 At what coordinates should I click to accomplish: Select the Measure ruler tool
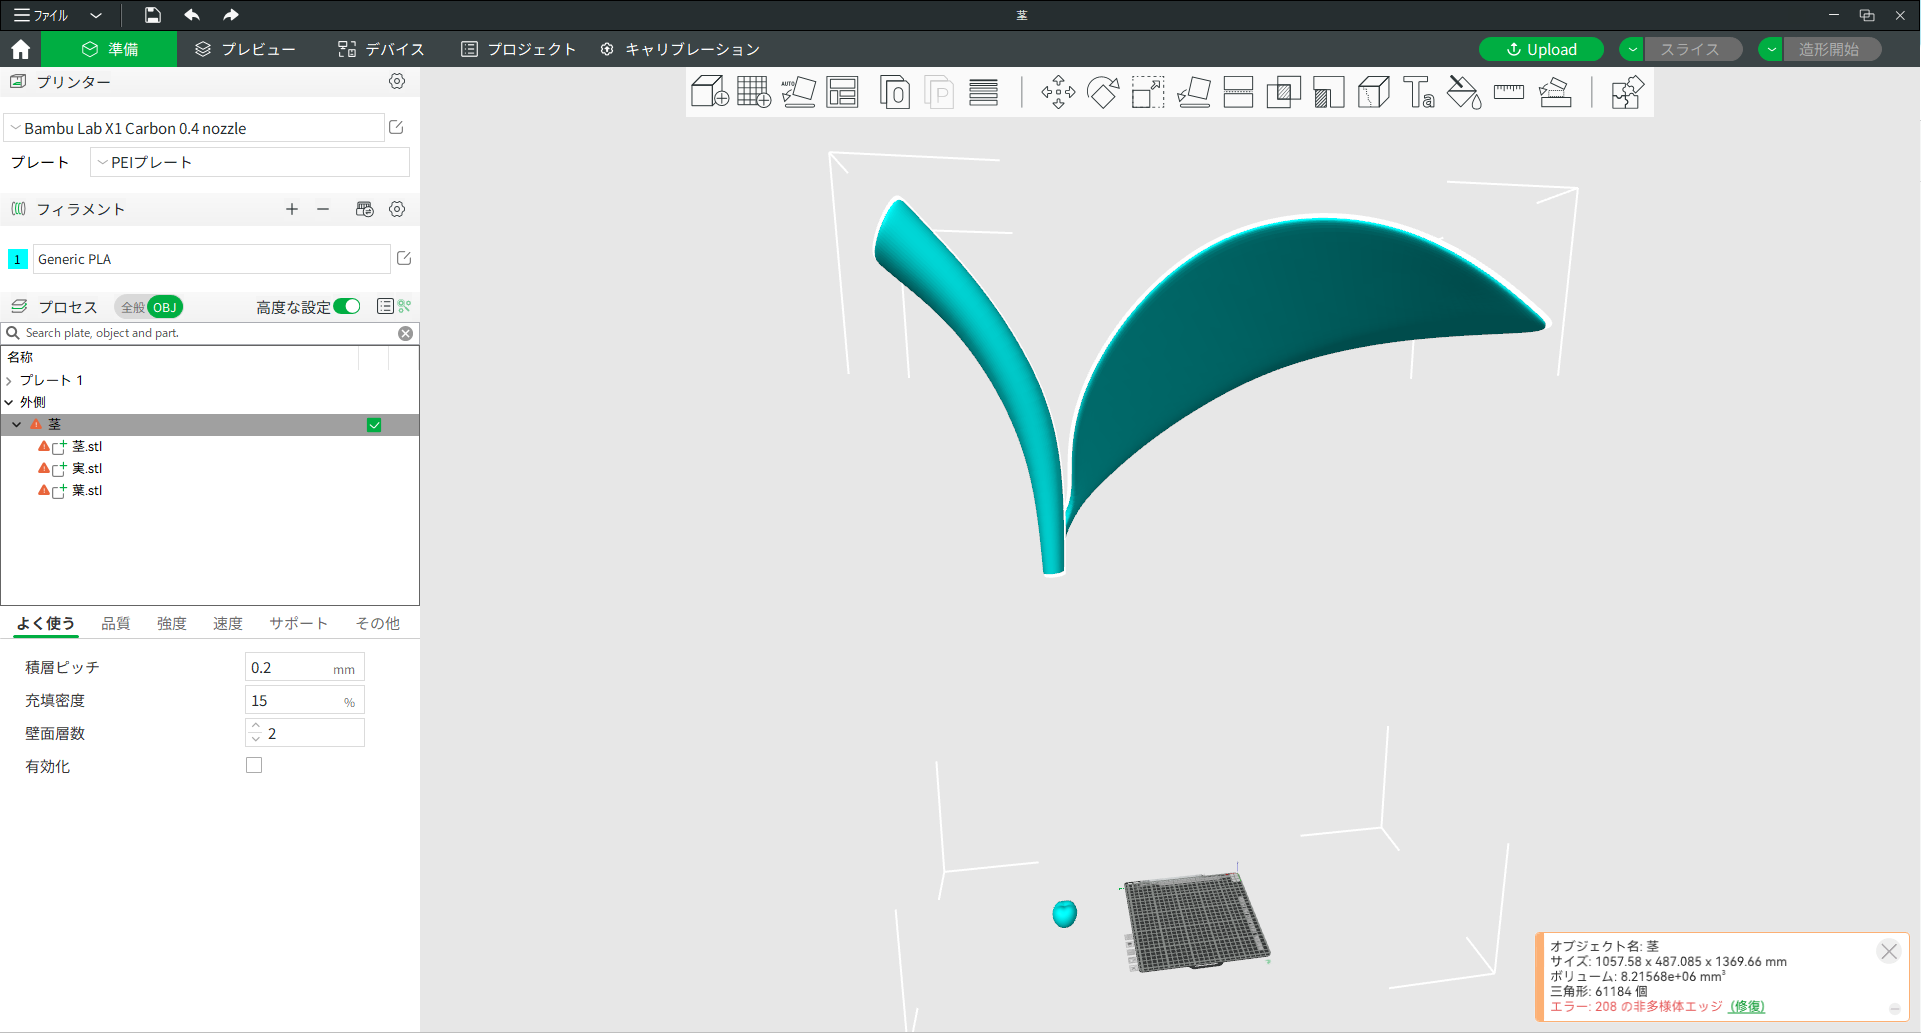[x=1508, y=93]
